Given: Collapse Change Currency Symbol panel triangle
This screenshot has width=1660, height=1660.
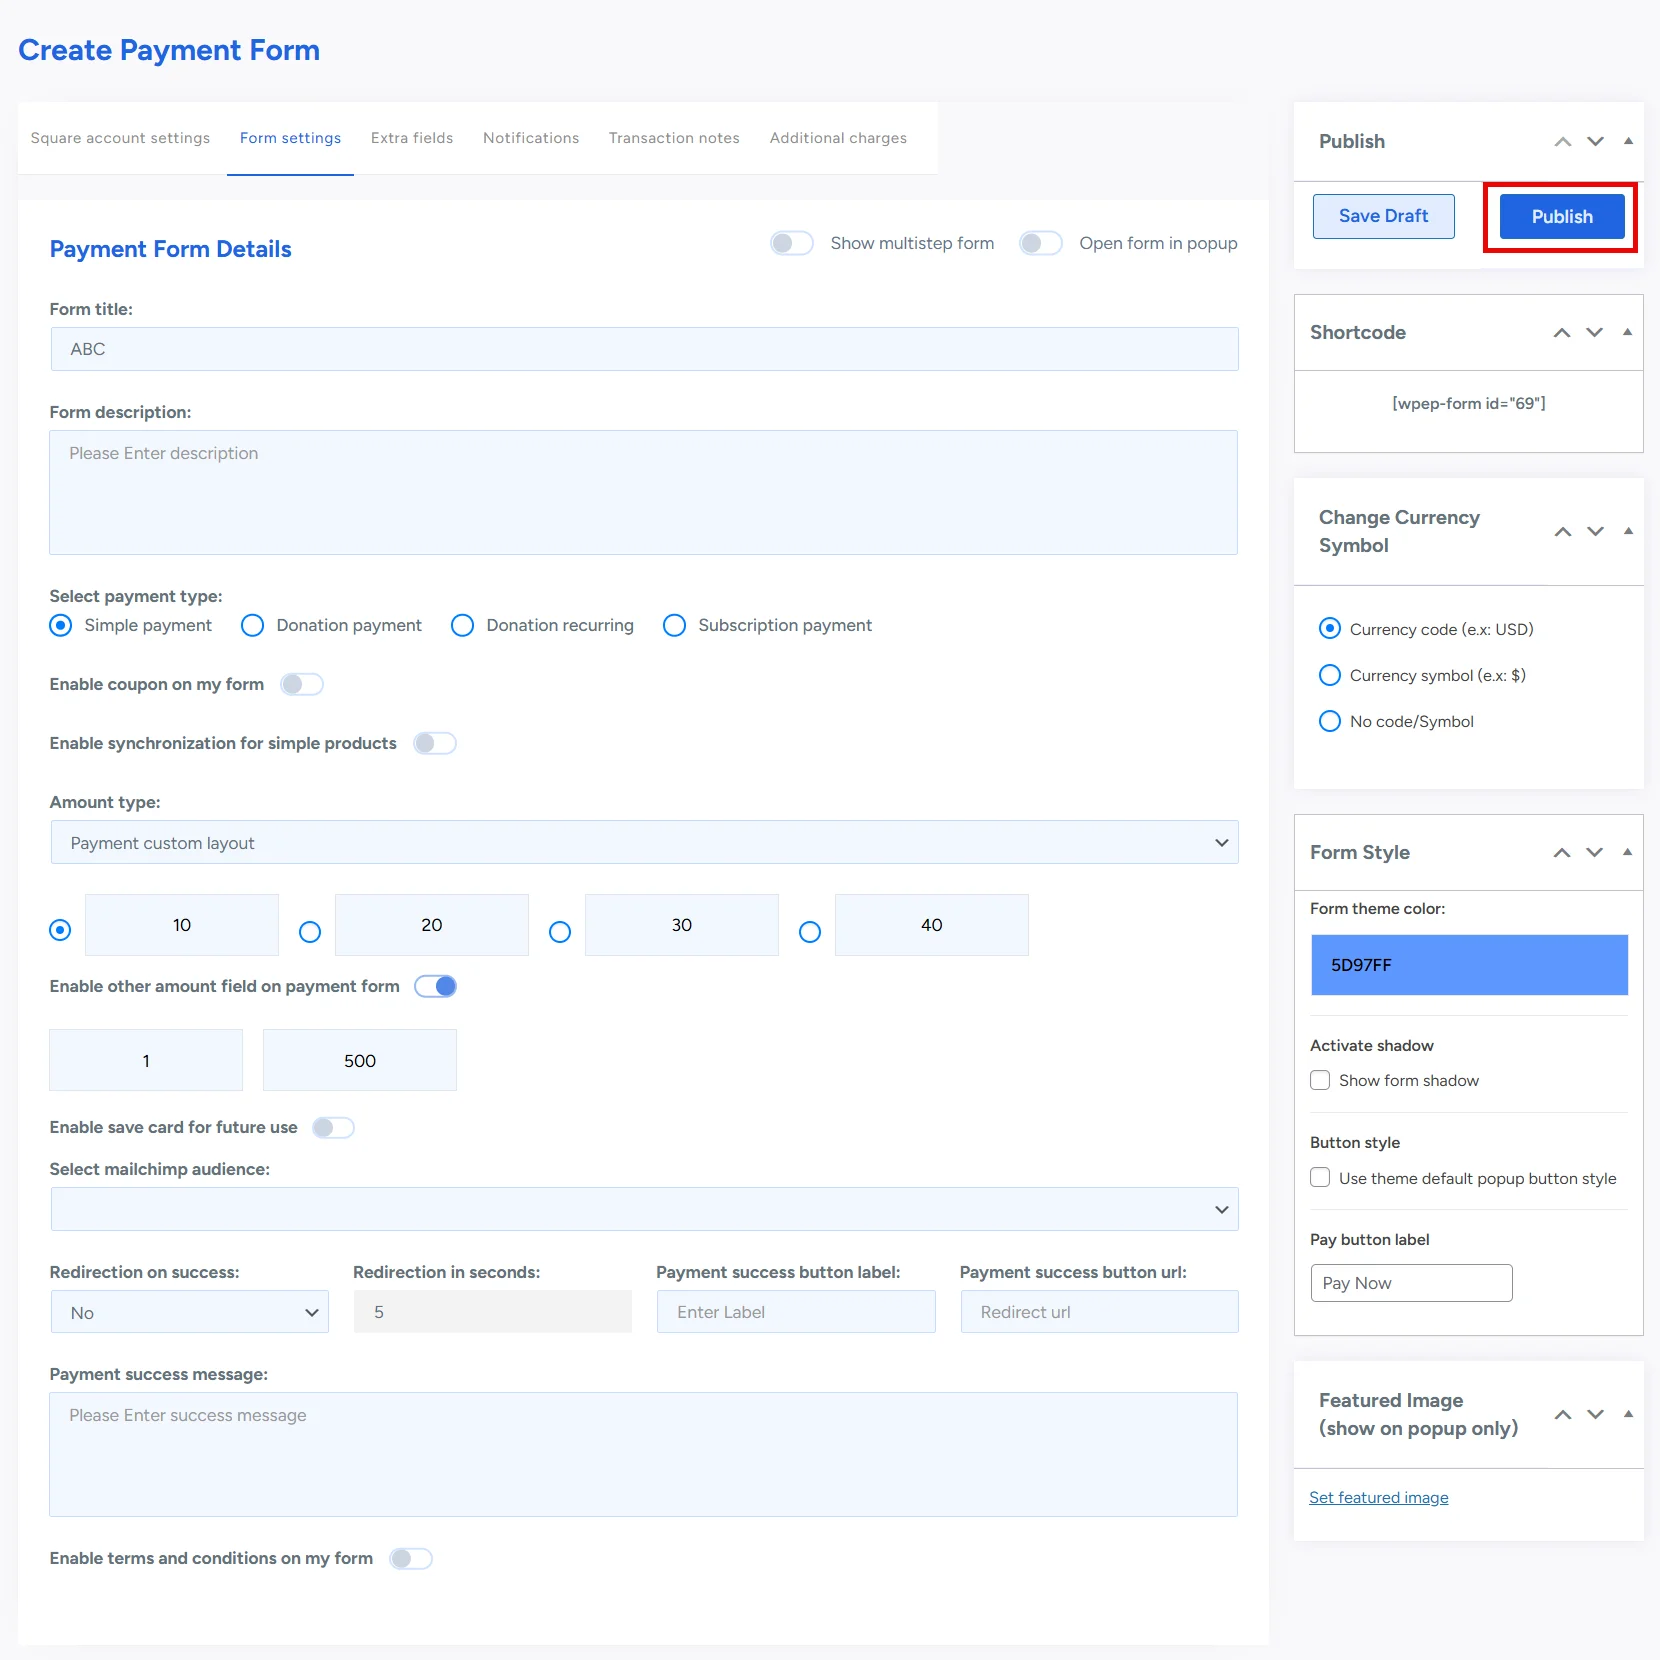Looking at the screenshot, I should point(1628,531).
